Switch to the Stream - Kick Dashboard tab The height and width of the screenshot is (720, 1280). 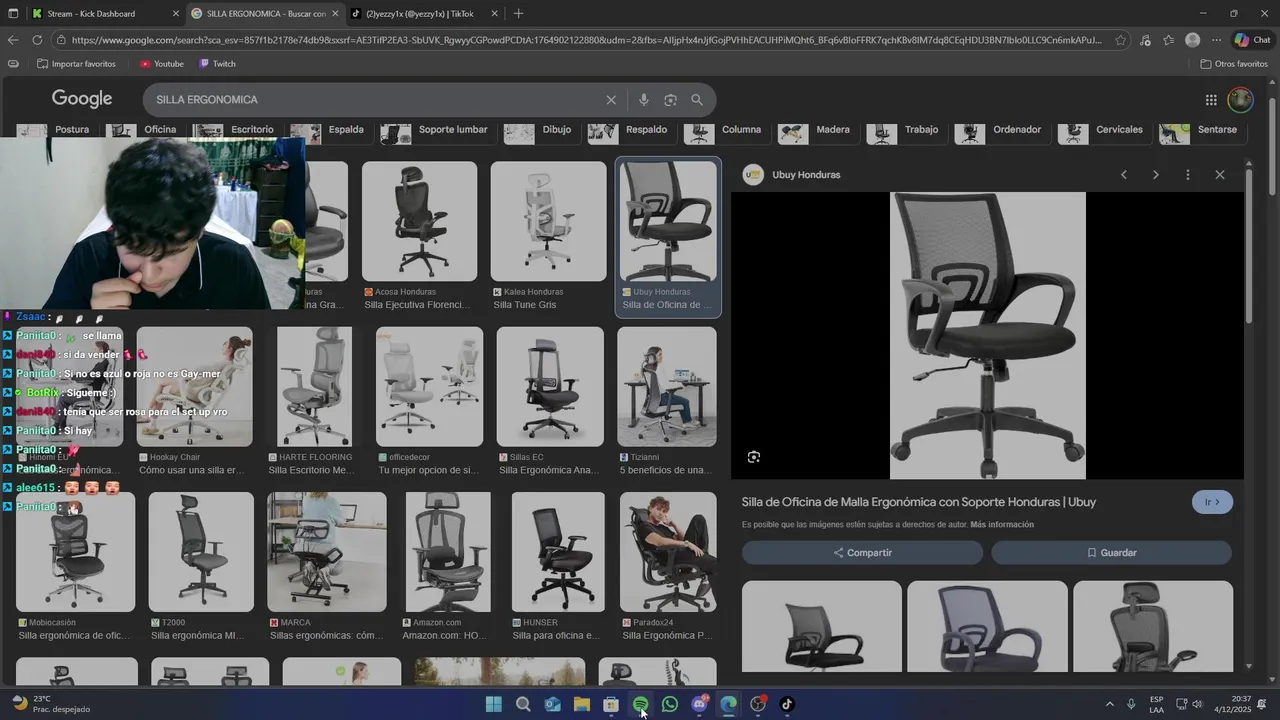click(x=105, y=14)
